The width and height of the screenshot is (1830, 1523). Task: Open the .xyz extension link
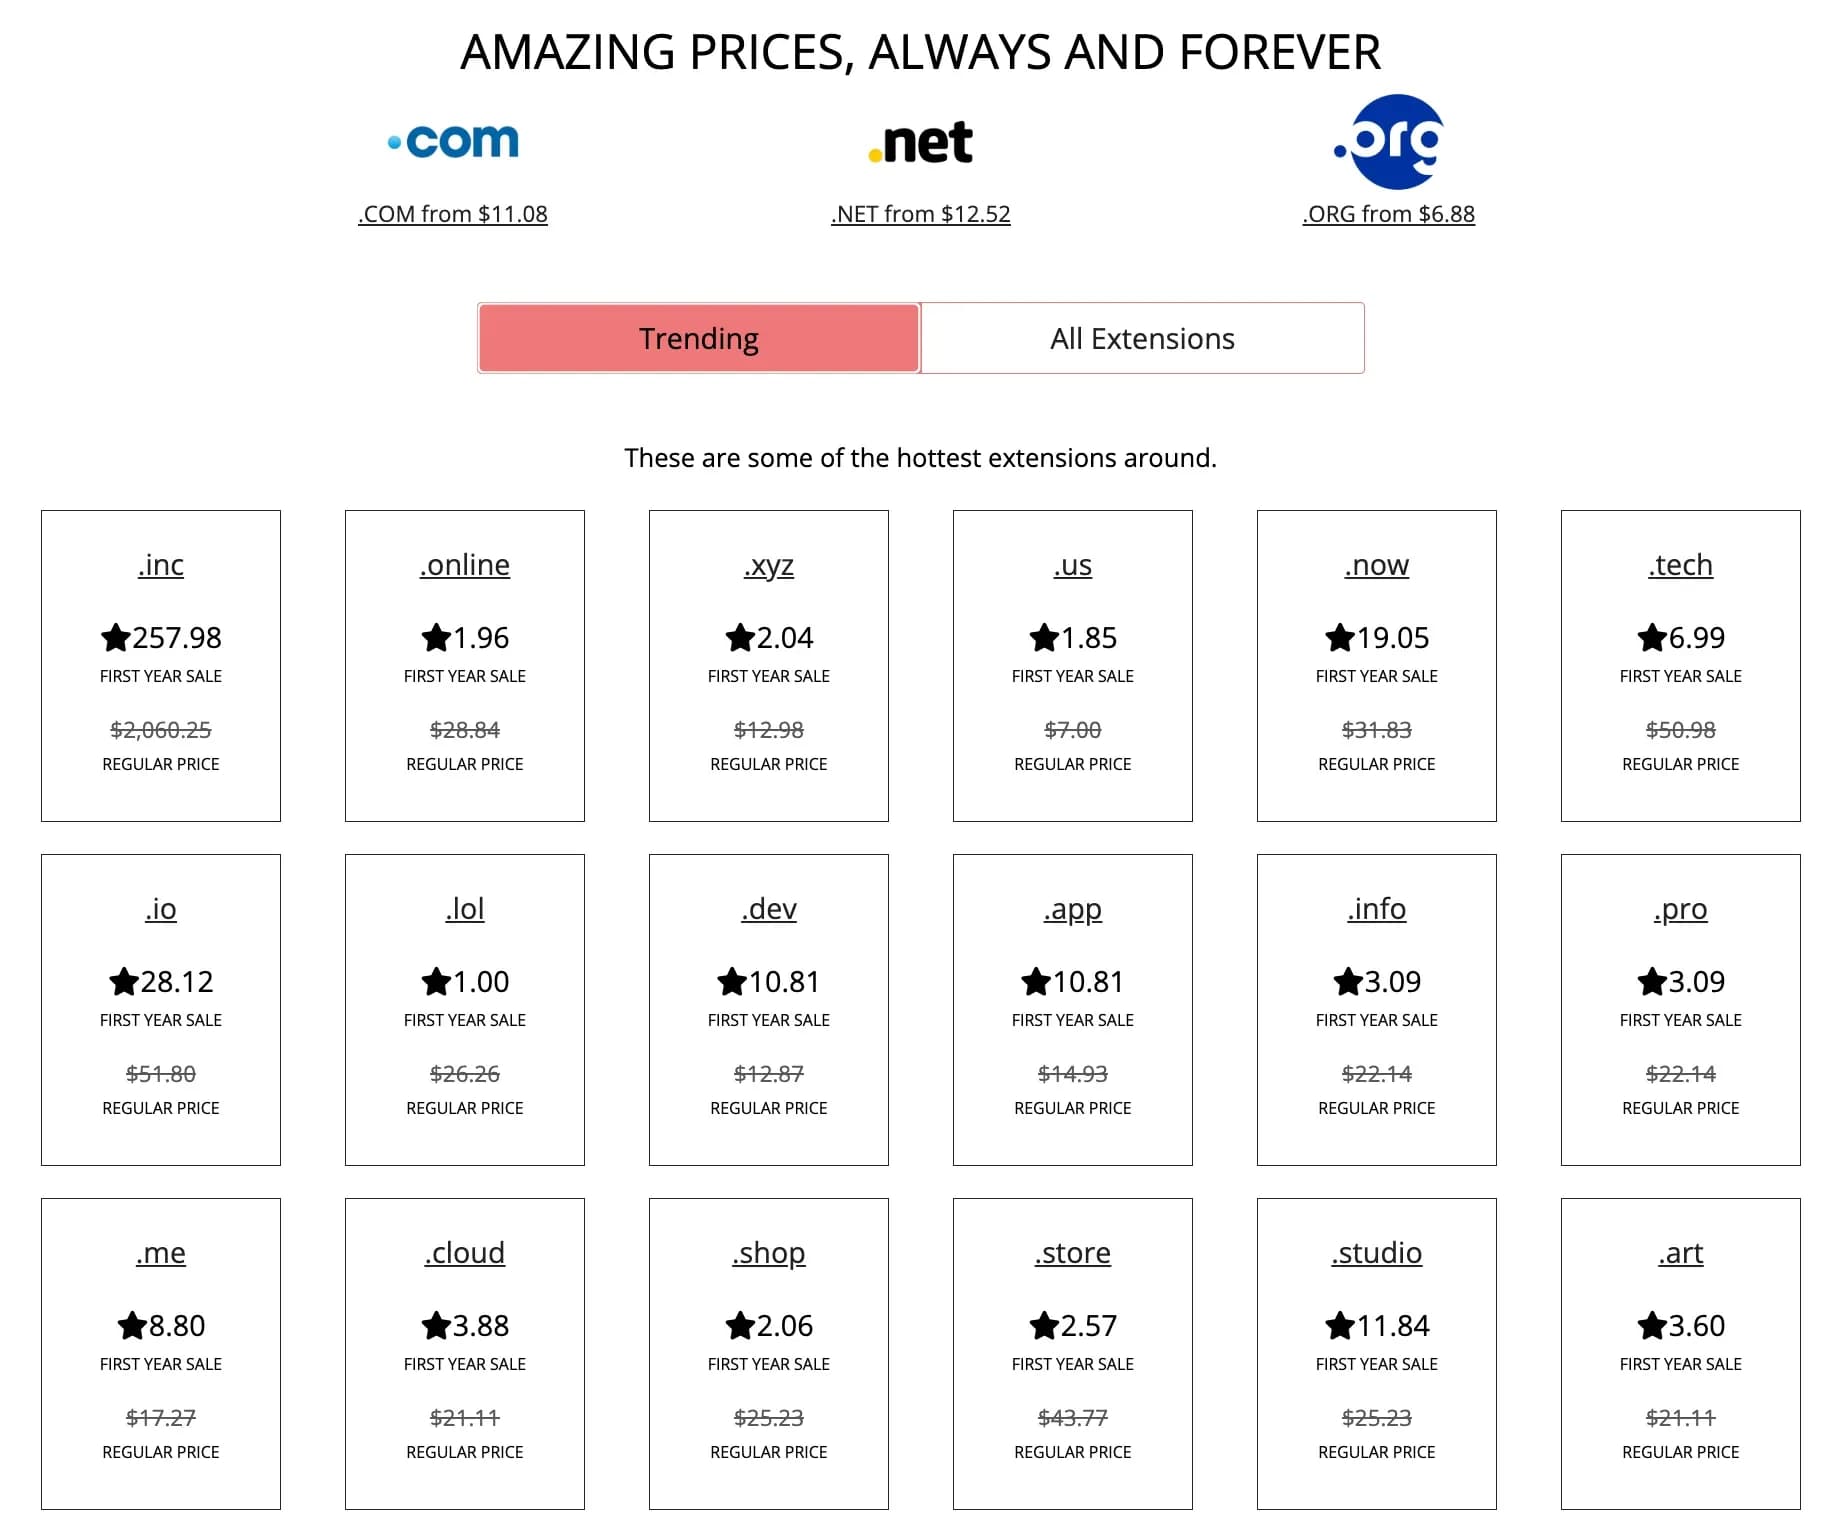(768, 564)
